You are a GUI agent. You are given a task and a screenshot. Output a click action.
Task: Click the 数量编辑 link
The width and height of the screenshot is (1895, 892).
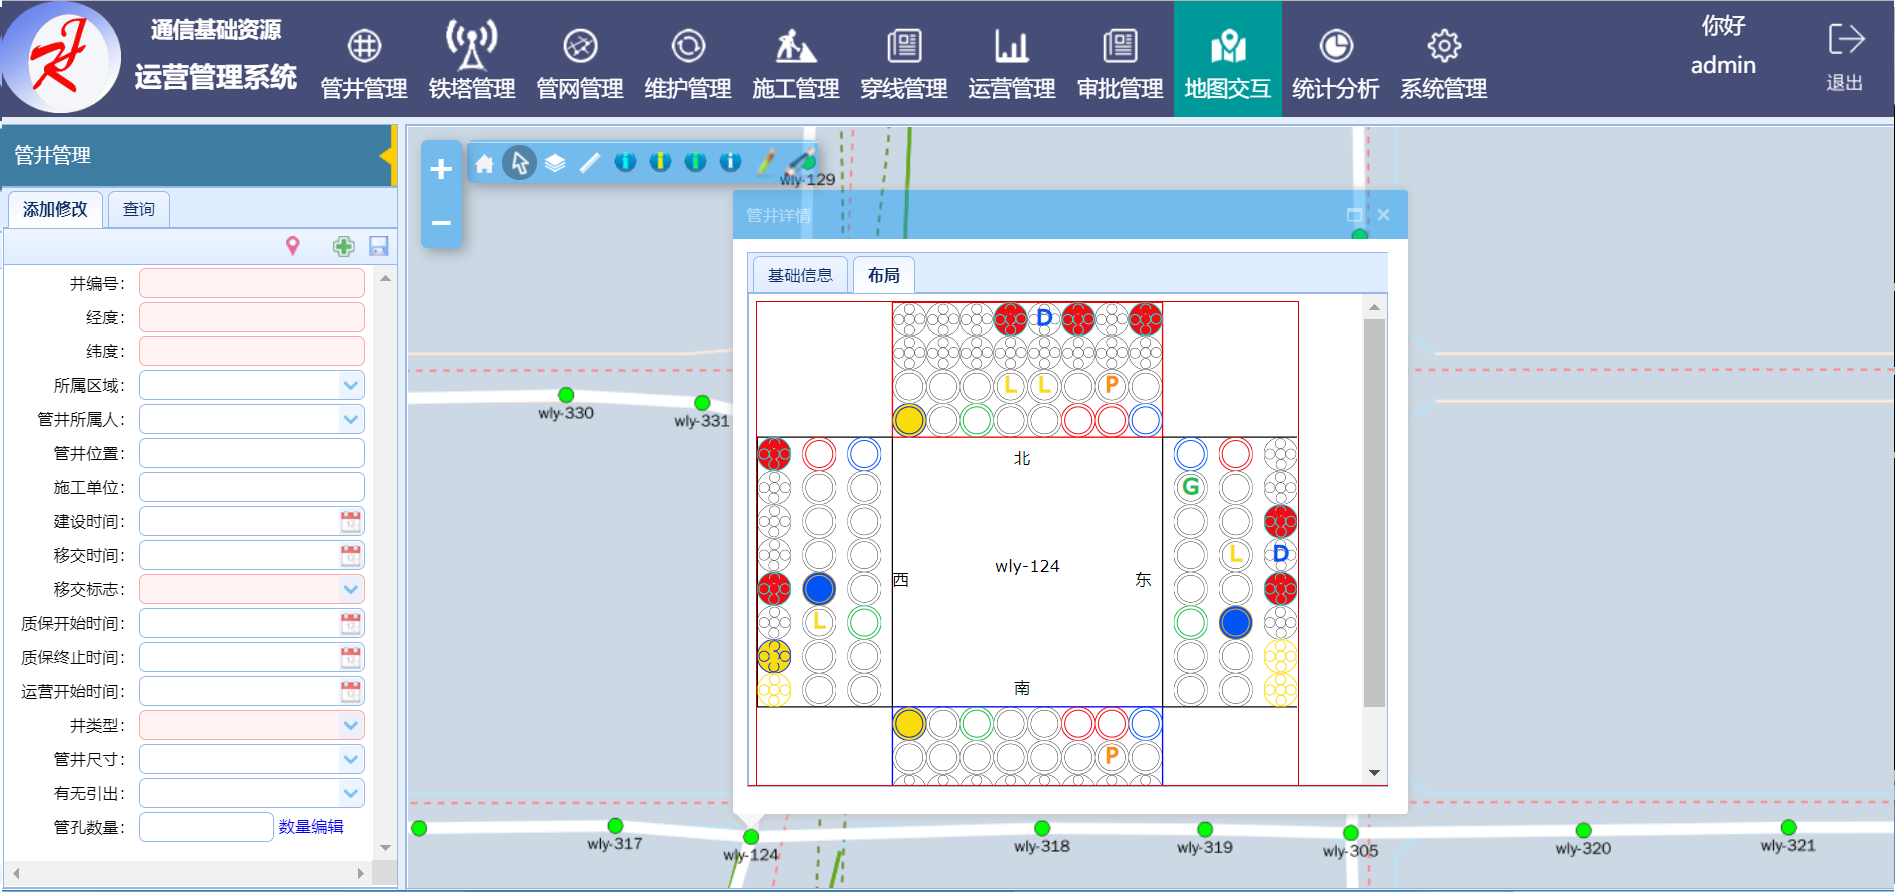311,827
